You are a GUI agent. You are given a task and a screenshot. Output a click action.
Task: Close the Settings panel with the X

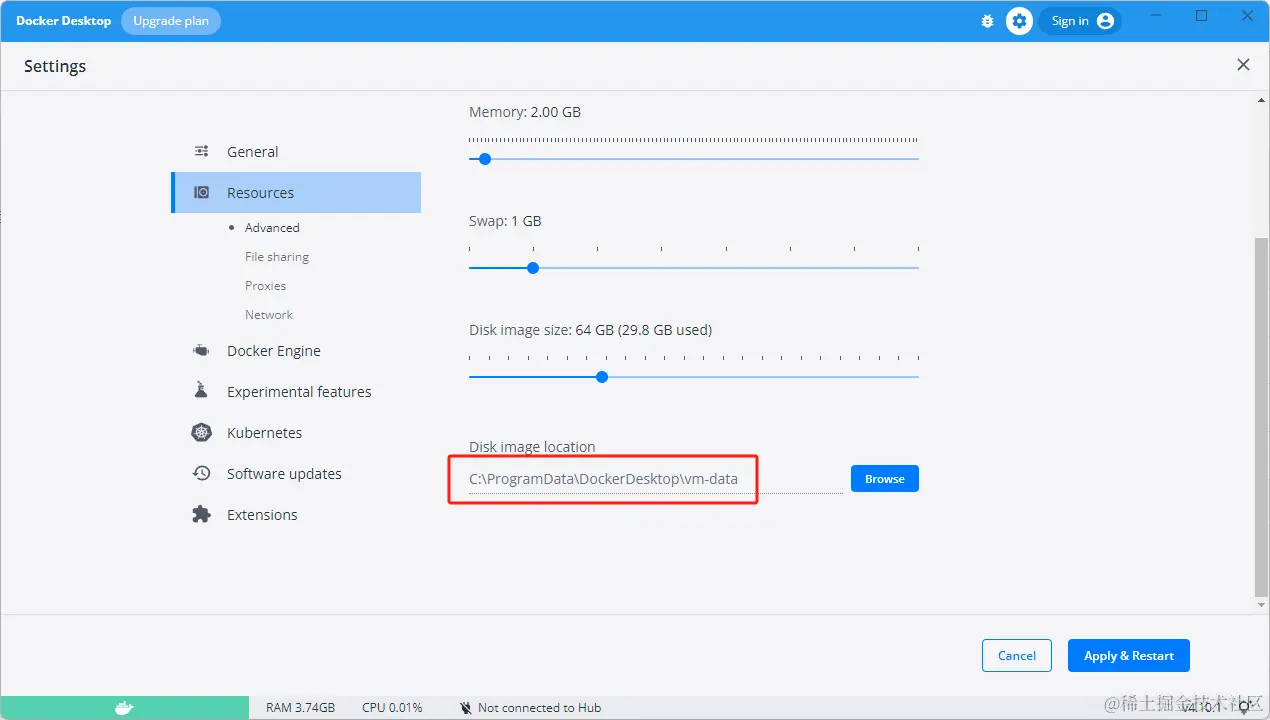point(1243,65)
